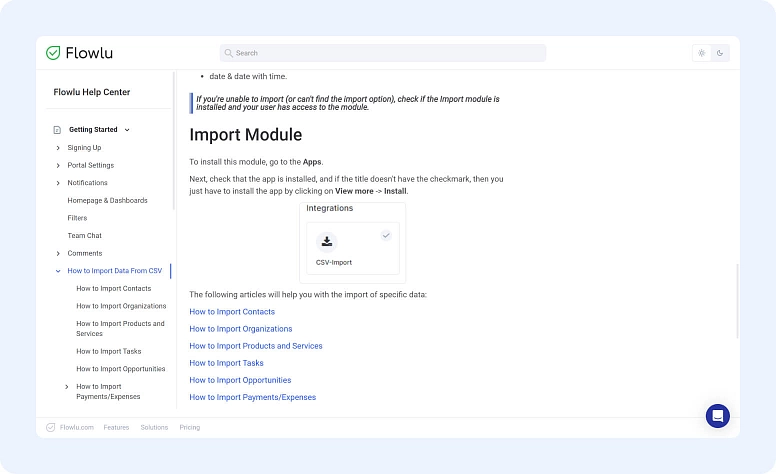The width and height of the screenshot is (776, 474).
Task: Click the footer Flowlu checkmark icon
Action: [50, 427]
